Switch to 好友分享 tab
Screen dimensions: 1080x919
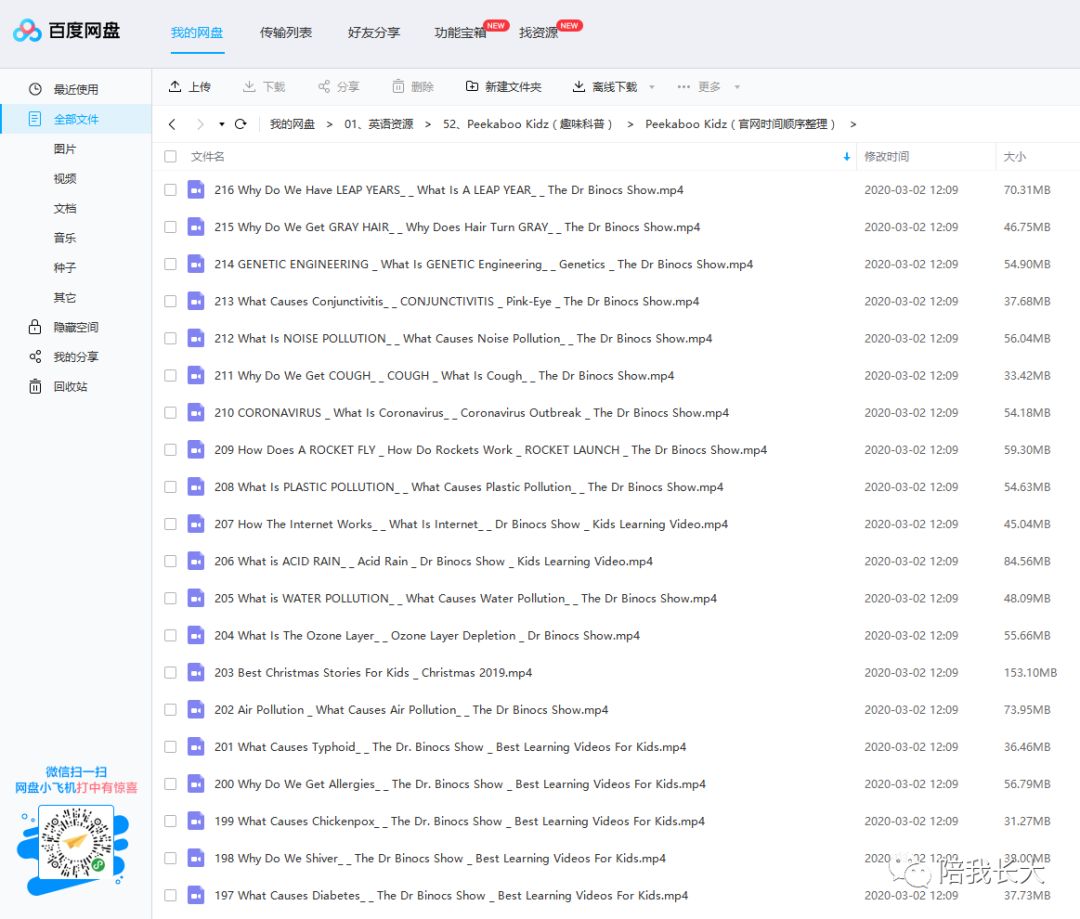tap(374, 32)
